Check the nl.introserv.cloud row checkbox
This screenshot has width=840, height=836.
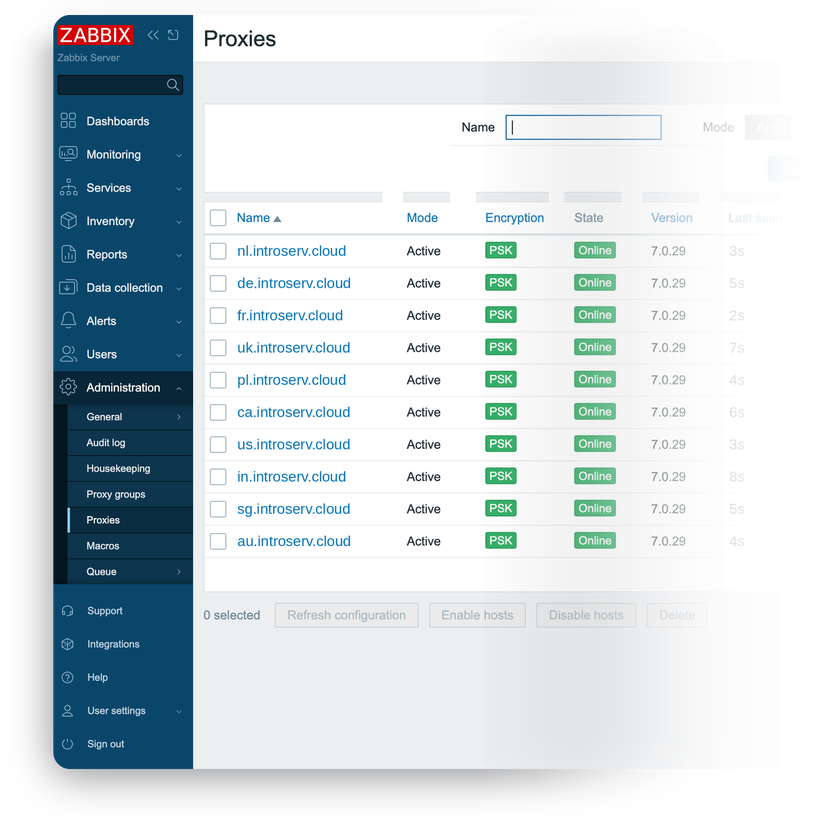point(218,251)
